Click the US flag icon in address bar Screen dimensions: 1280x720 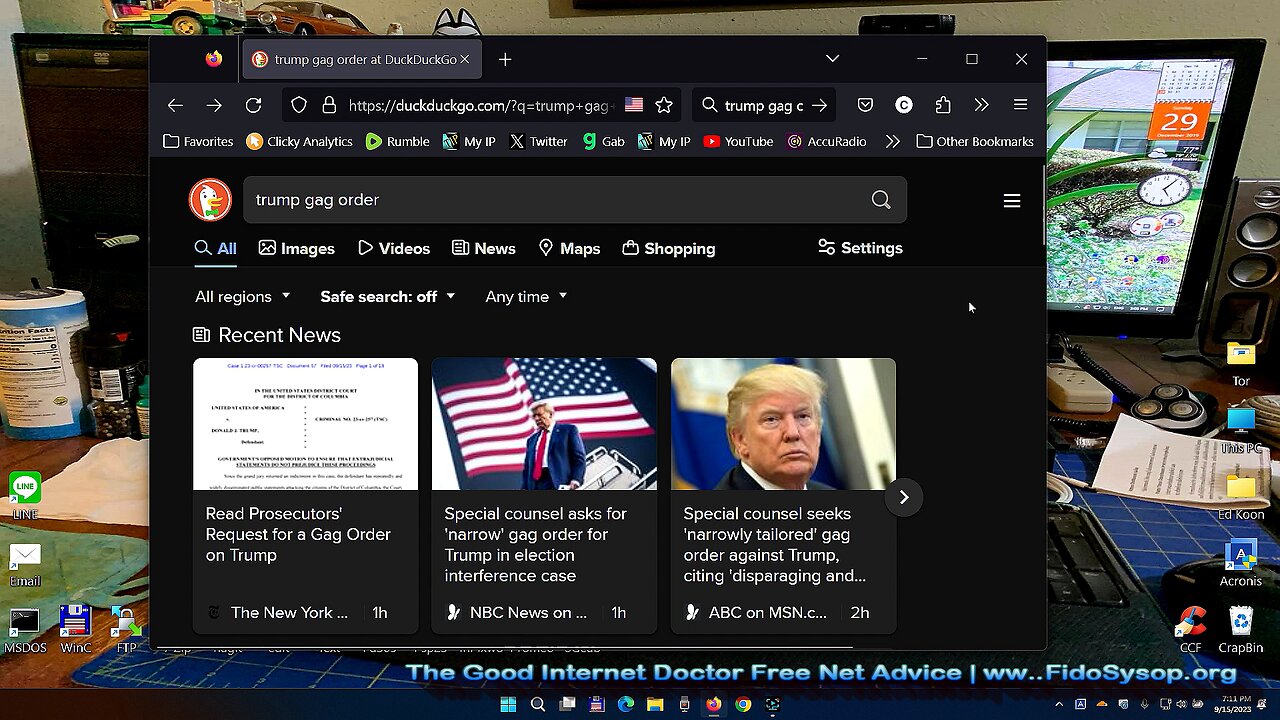[x=634, y=105]
